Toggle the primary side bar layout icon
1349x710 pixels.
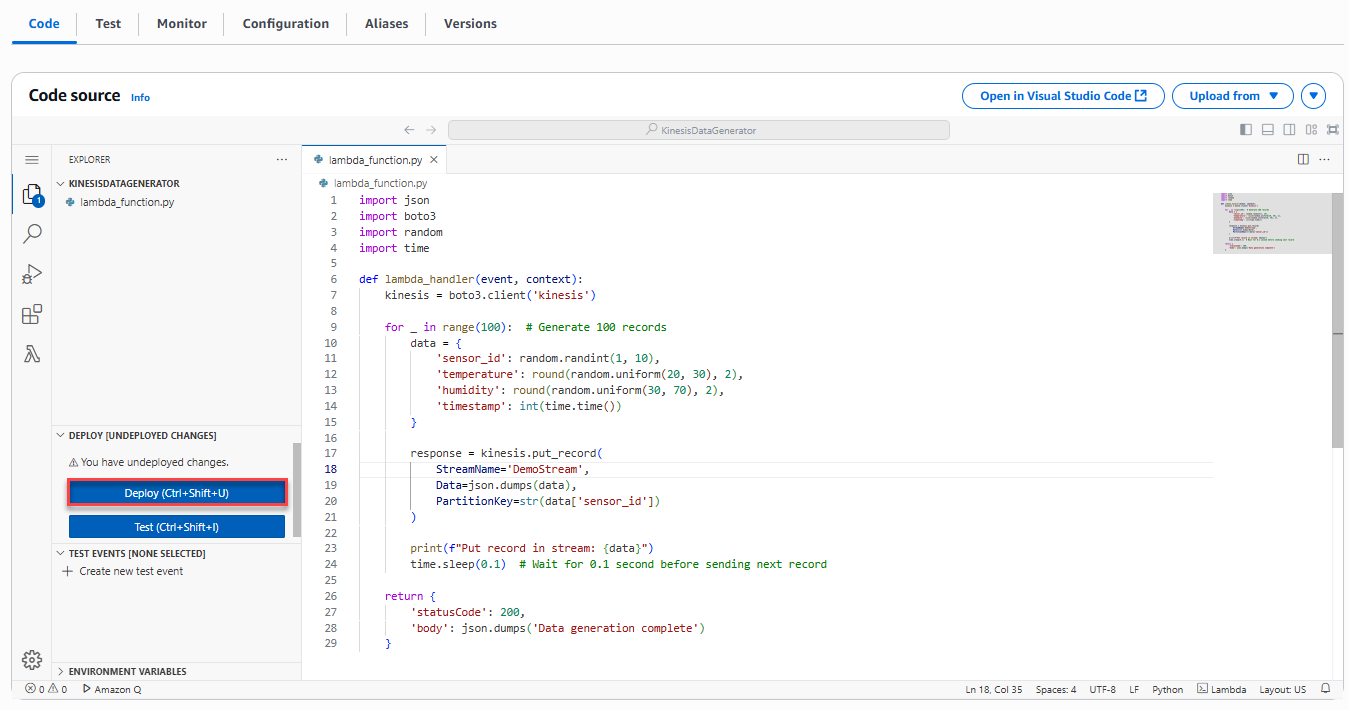pos(1245,130)
